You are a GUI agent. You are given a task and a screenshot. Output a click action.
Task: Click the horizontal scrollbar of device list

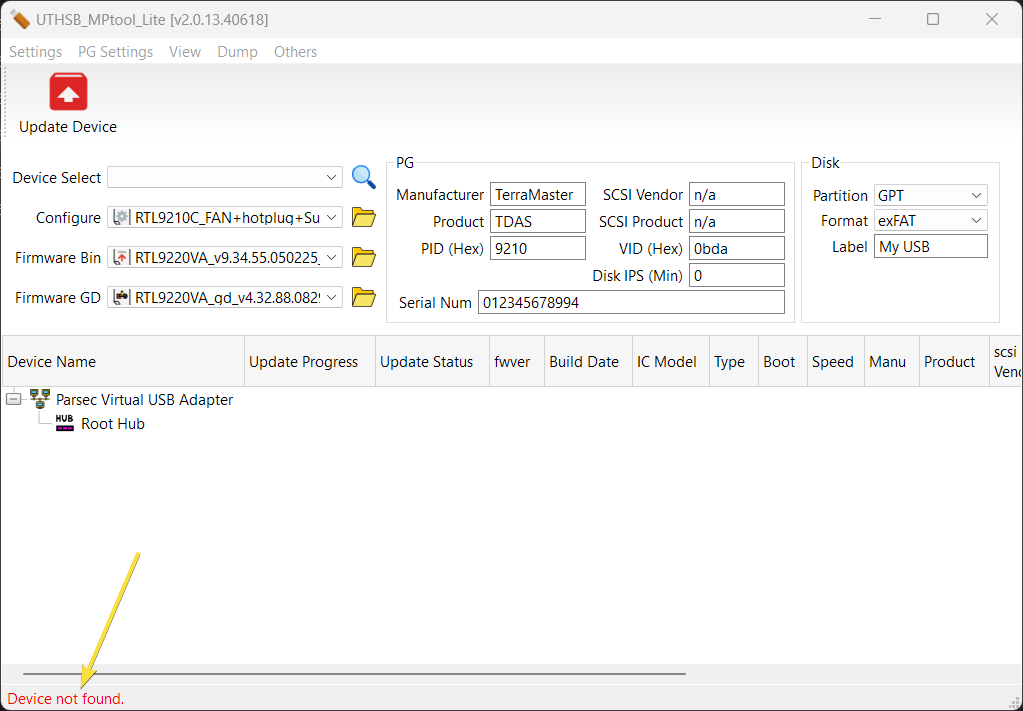(354, 673)
